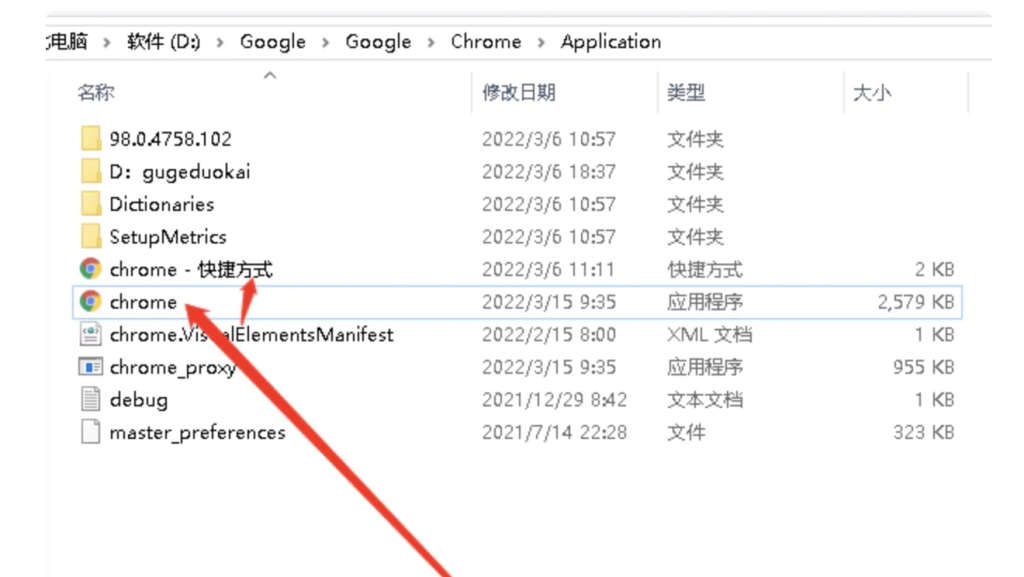Click the master_preferences file icon
Viewport: 1024px width, 577px height.
pos(91,432)
